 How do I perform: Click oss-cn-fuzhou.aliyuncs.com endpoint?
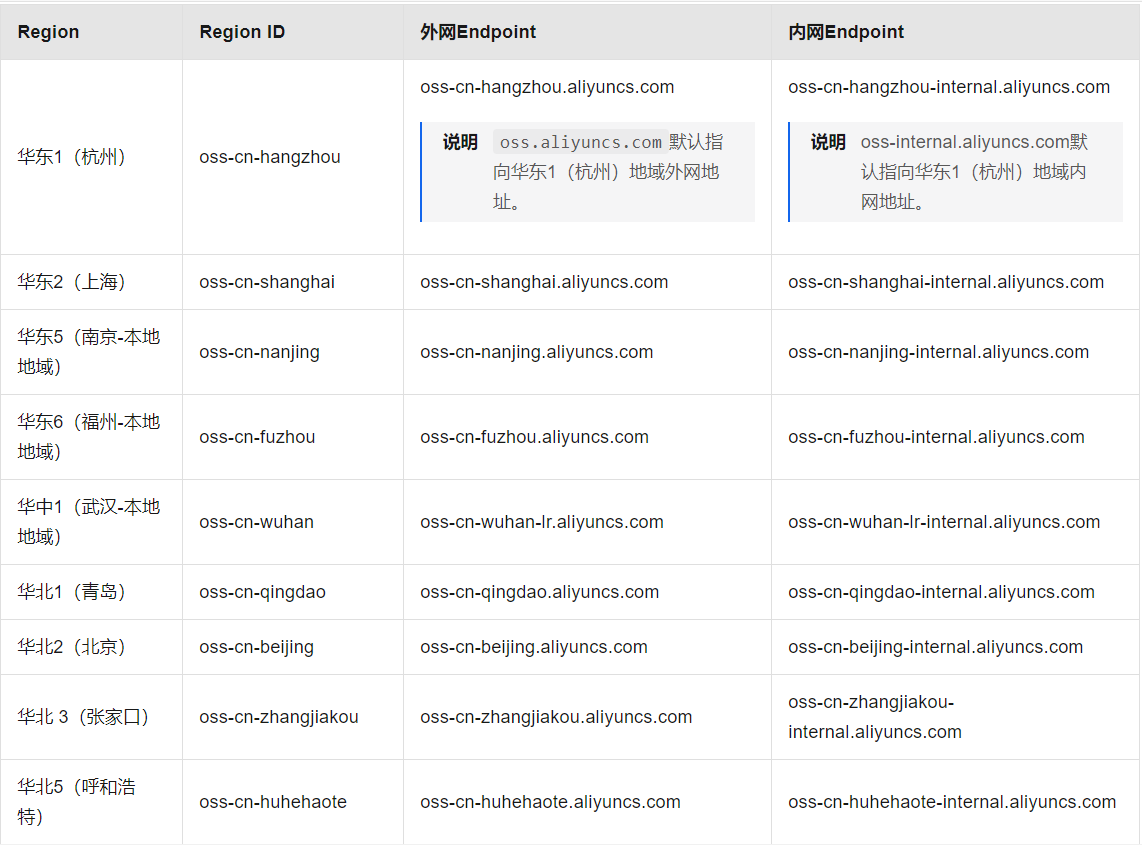coord(535,437)
